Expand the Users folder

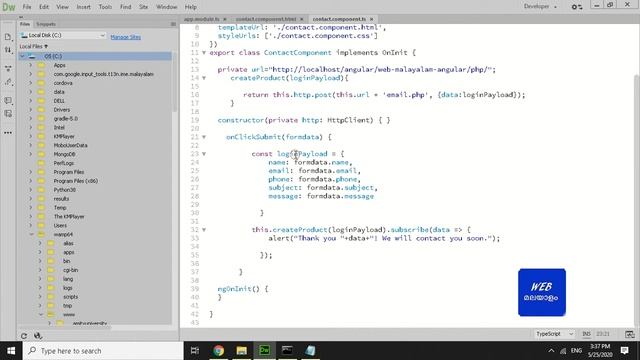coord(31,225)
